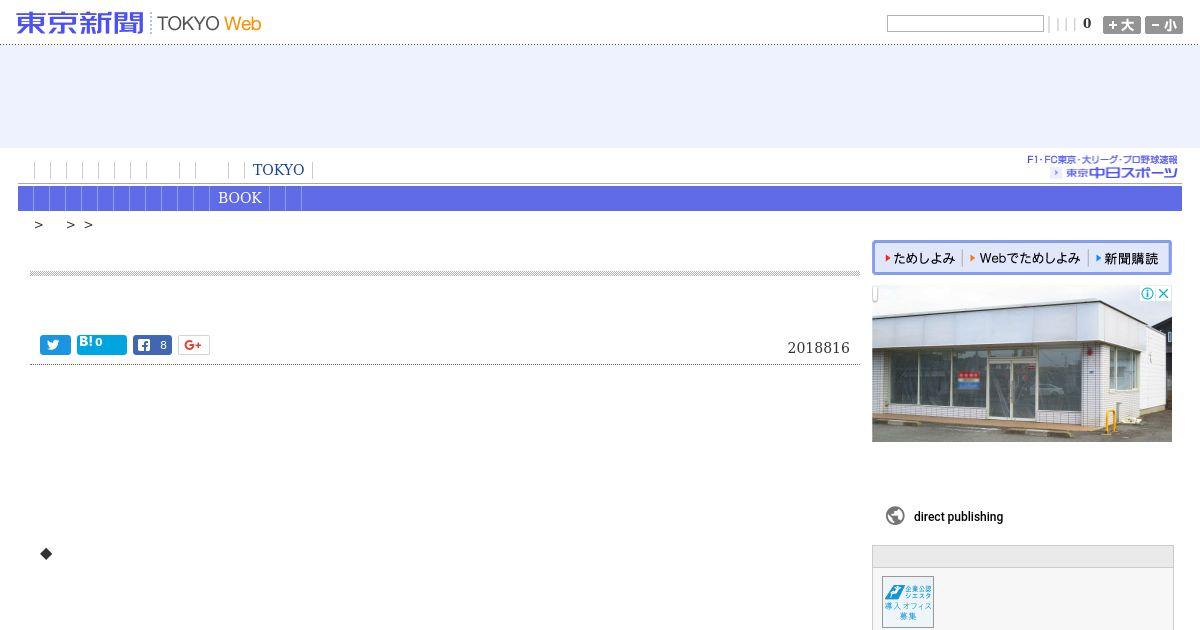Viewport: 1200px width, 630px height.
Task: Open the 新聞購読 subscription link
Action: 1127,258
